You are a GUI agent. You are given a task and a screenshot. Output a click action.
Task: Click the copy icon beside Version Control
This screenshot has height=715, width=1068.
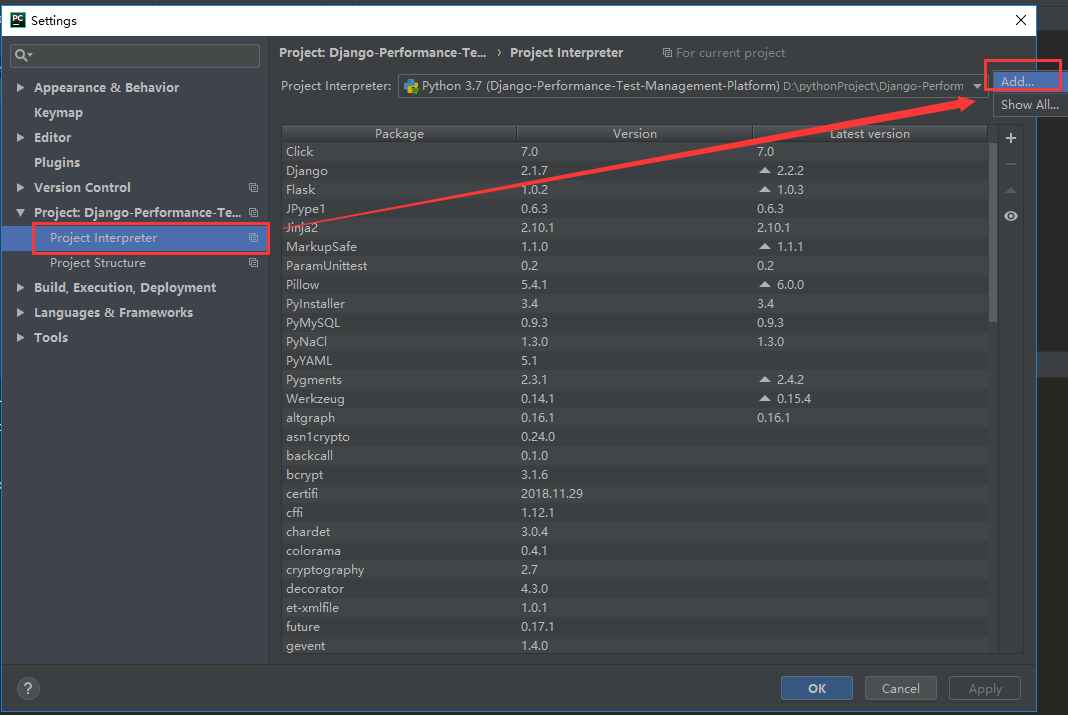[x=253, y=187]
